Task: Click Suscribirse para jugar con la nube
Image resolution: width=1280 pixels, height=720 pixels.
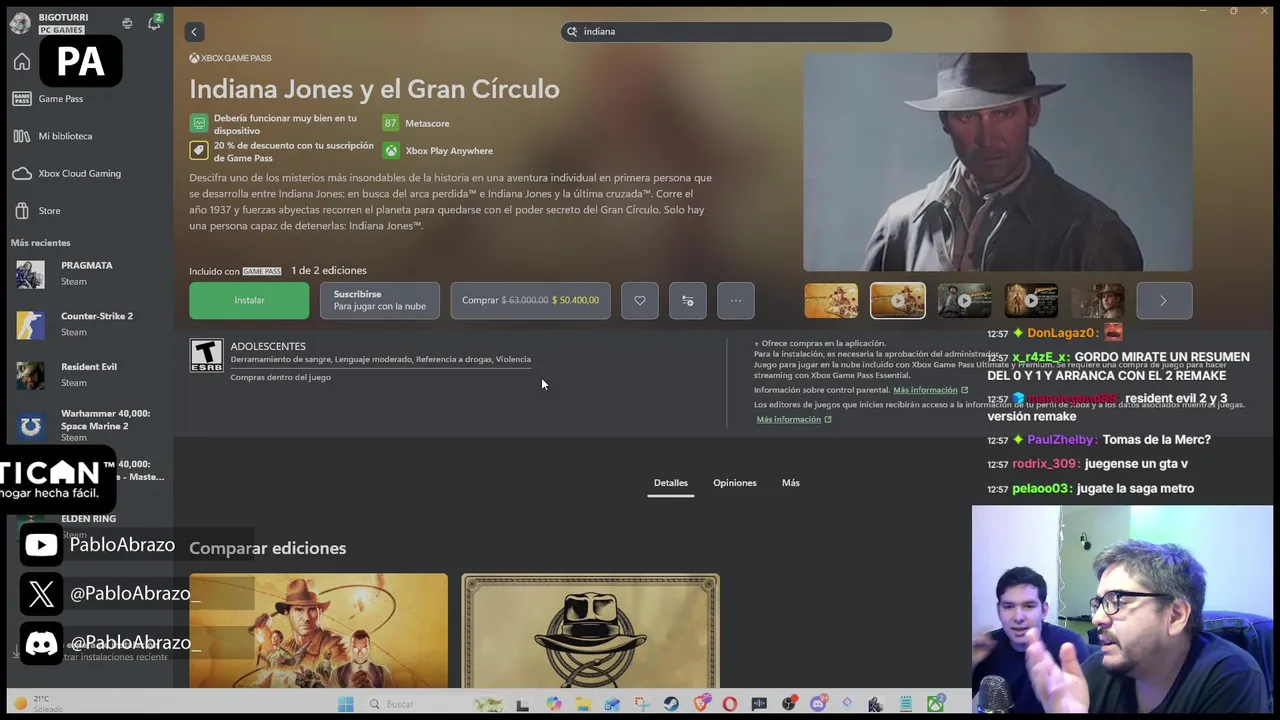Action: (x=380, y=300)
